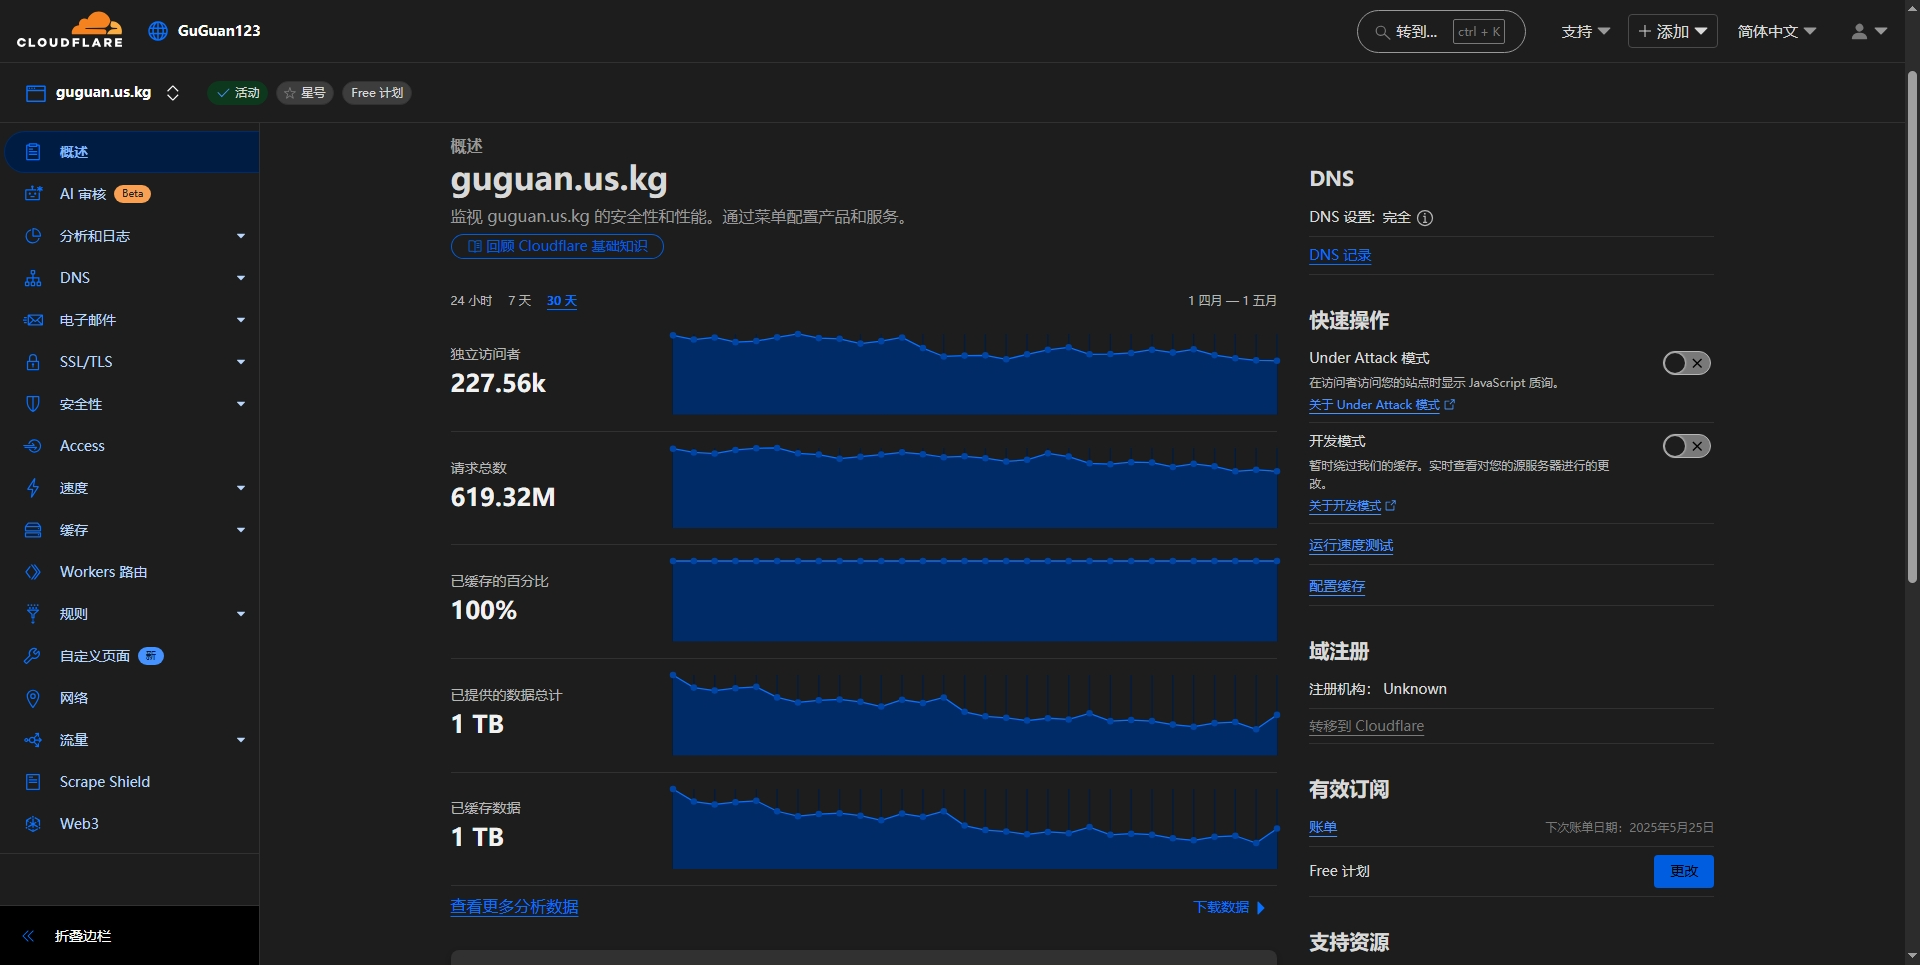This screenshot has height=965, width=1920.
Task: Click the 转到... search field
Action: click(1441, 32)
